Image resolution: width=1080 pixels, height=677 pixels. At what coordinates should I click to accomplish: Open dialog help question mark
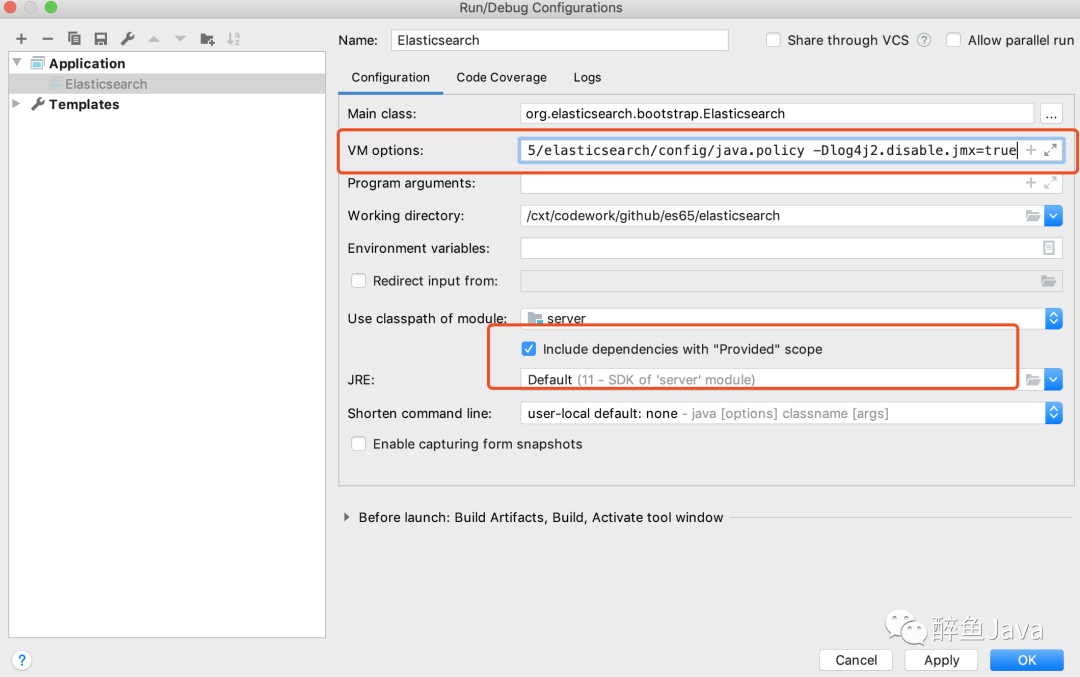pyautogui.click(x=22, y=660)
